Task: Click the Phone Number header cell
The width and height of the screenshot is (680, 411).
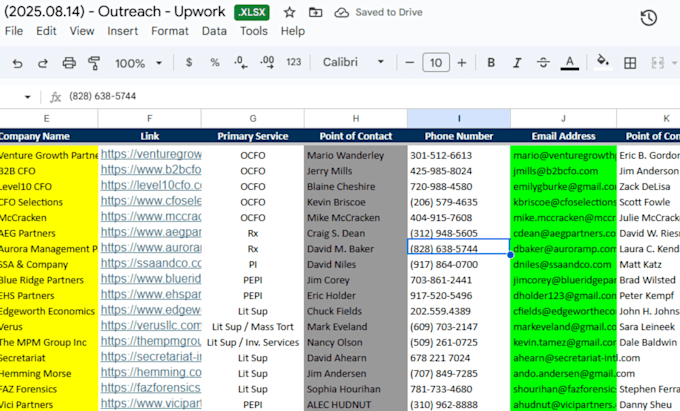Action: point(459,136)
